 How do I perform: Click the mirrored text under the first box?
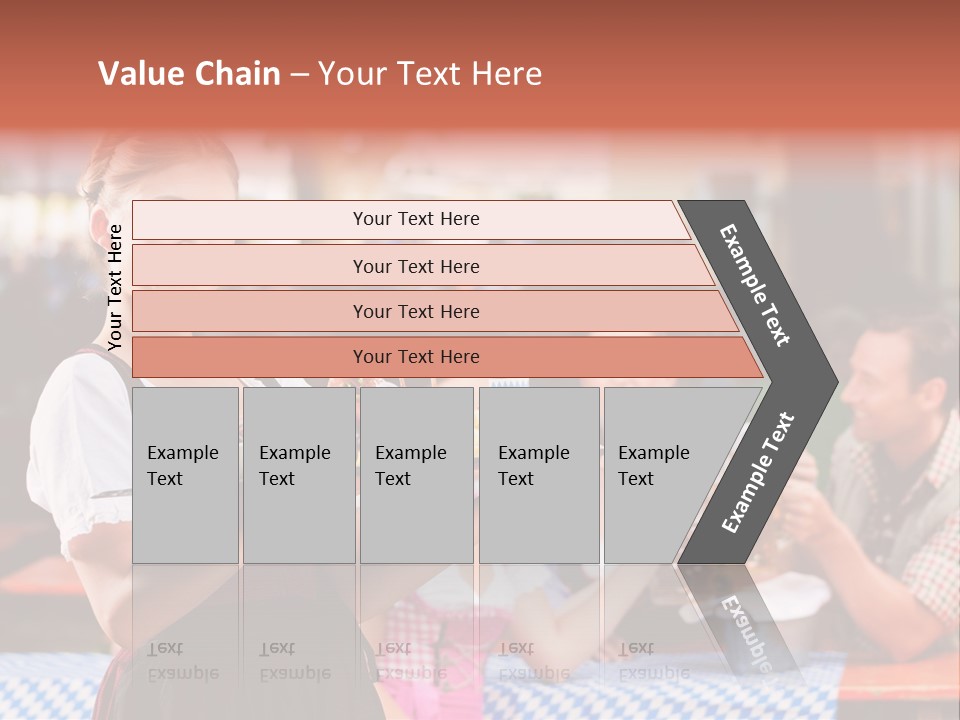point(182,661)
